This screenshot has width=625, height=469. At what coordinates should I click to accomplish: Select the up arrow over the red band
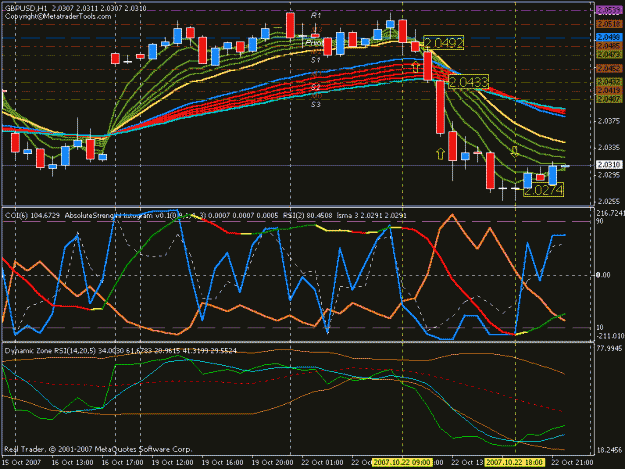(416, 66)
